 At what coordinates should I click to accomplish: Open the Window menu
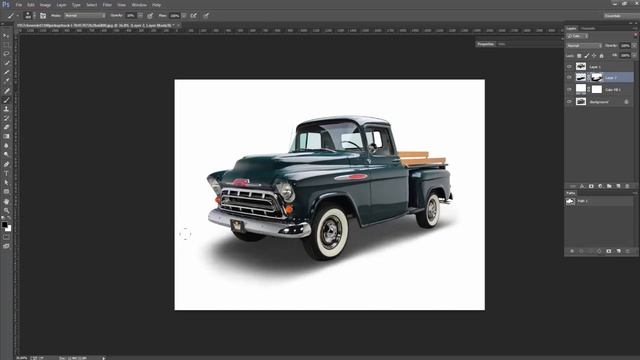click(139, 5)
